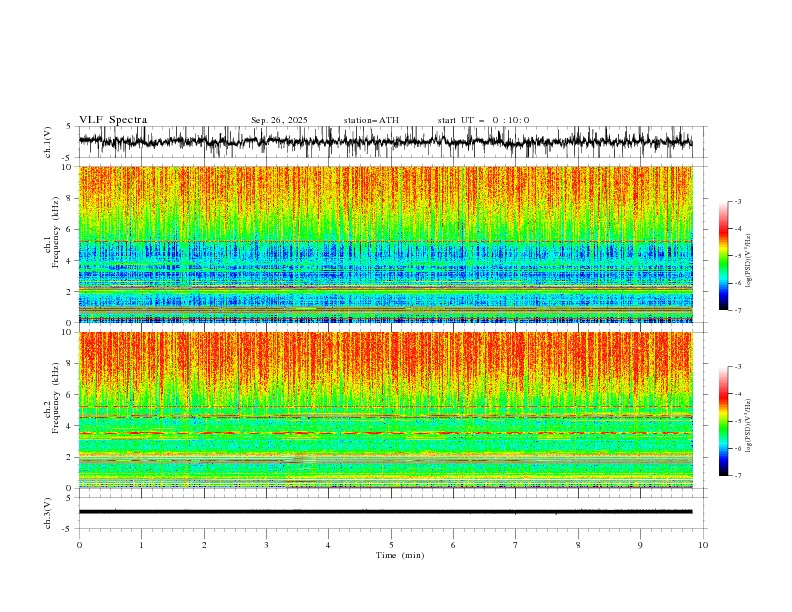Click the '-3' value on the upper color bar
The image size is (792, 612).
pos(737,201)
